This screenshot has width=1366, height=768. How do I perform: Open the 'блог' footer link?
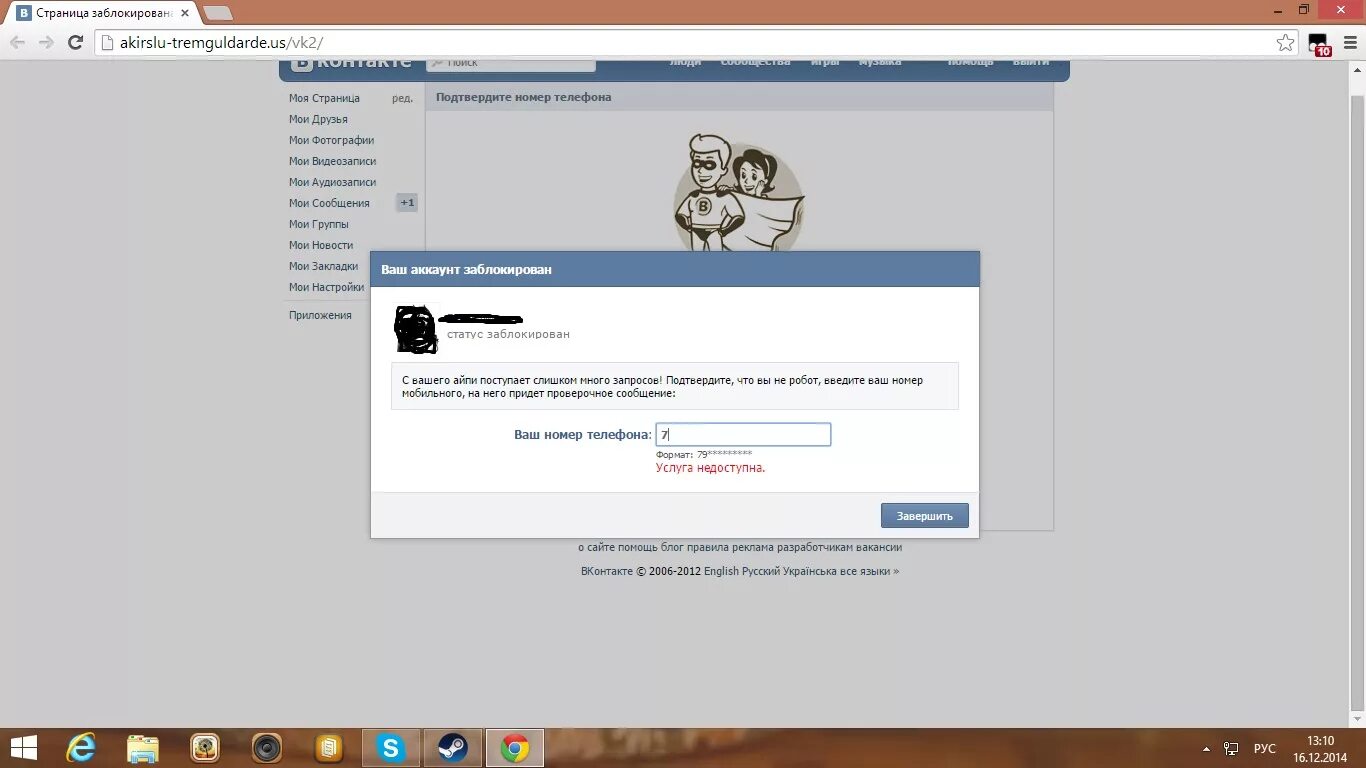pyautogui.click(x=670, y=547)
